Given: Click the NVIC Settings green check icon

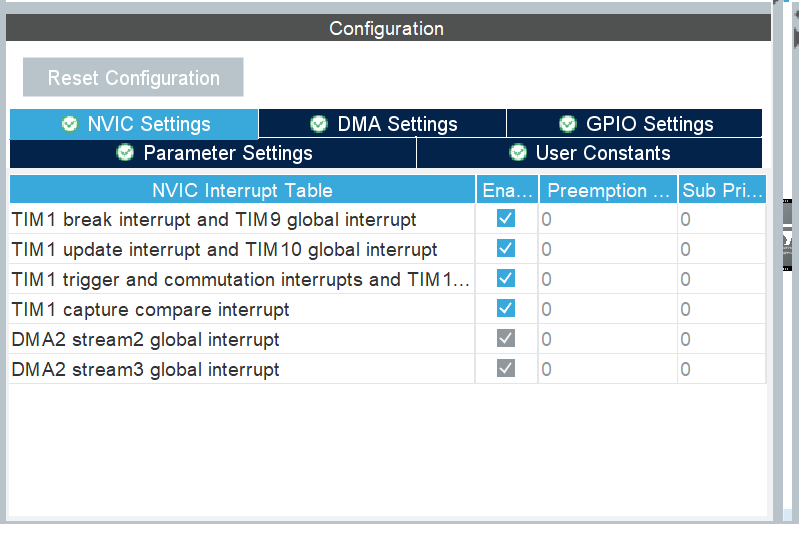Looking at the screenshot, I should pyautogui.click(x=70, y=124).
